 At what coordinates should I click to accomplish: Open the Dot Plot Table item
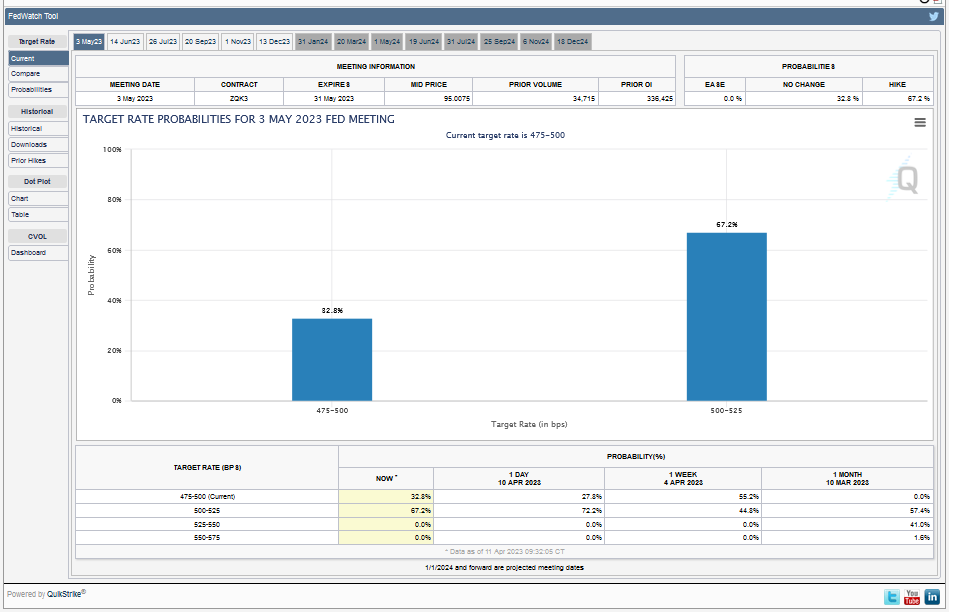pos(38,214)
